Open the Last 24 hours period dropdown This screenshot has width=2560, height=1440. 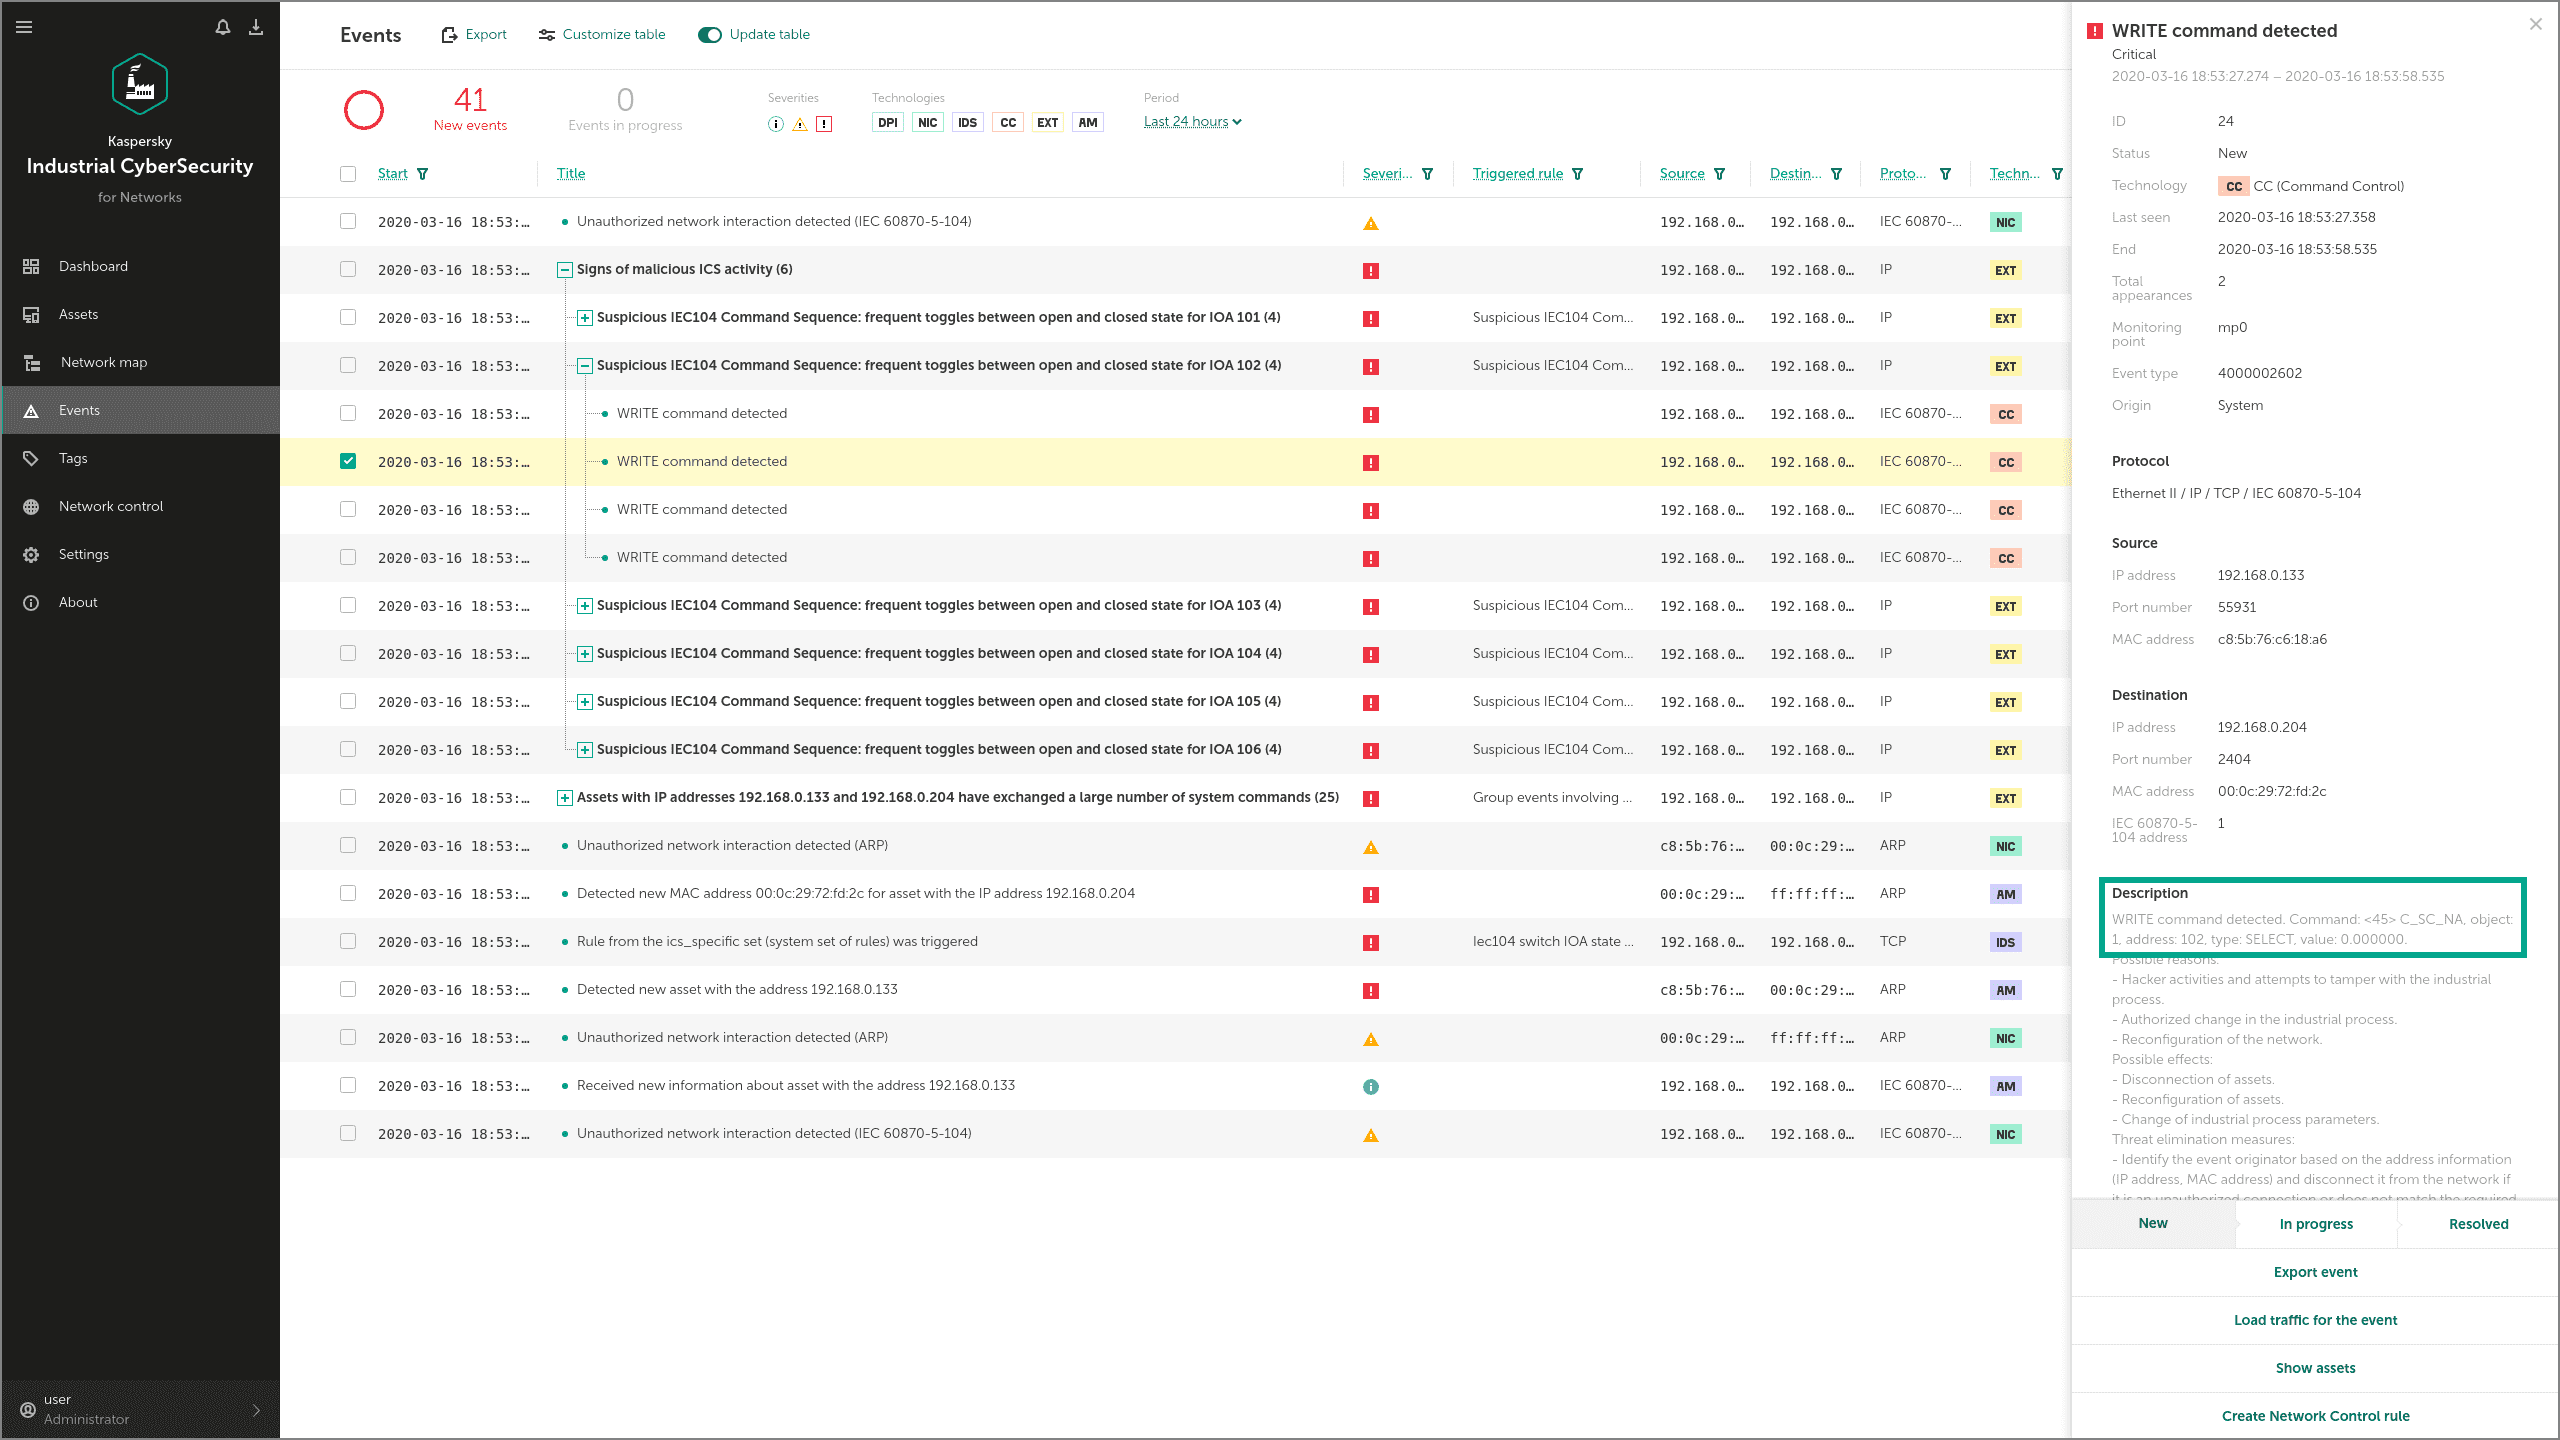[1192, 122]
